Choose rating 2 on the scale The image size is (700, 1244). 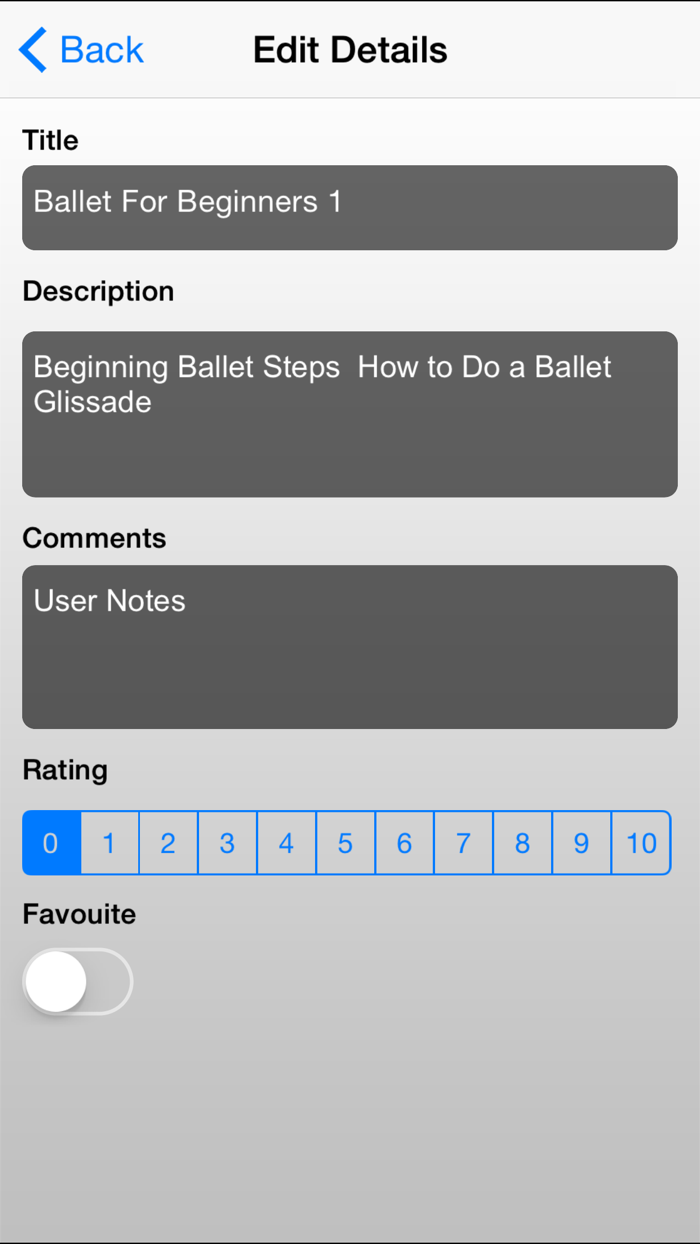(x=168, y=843)
